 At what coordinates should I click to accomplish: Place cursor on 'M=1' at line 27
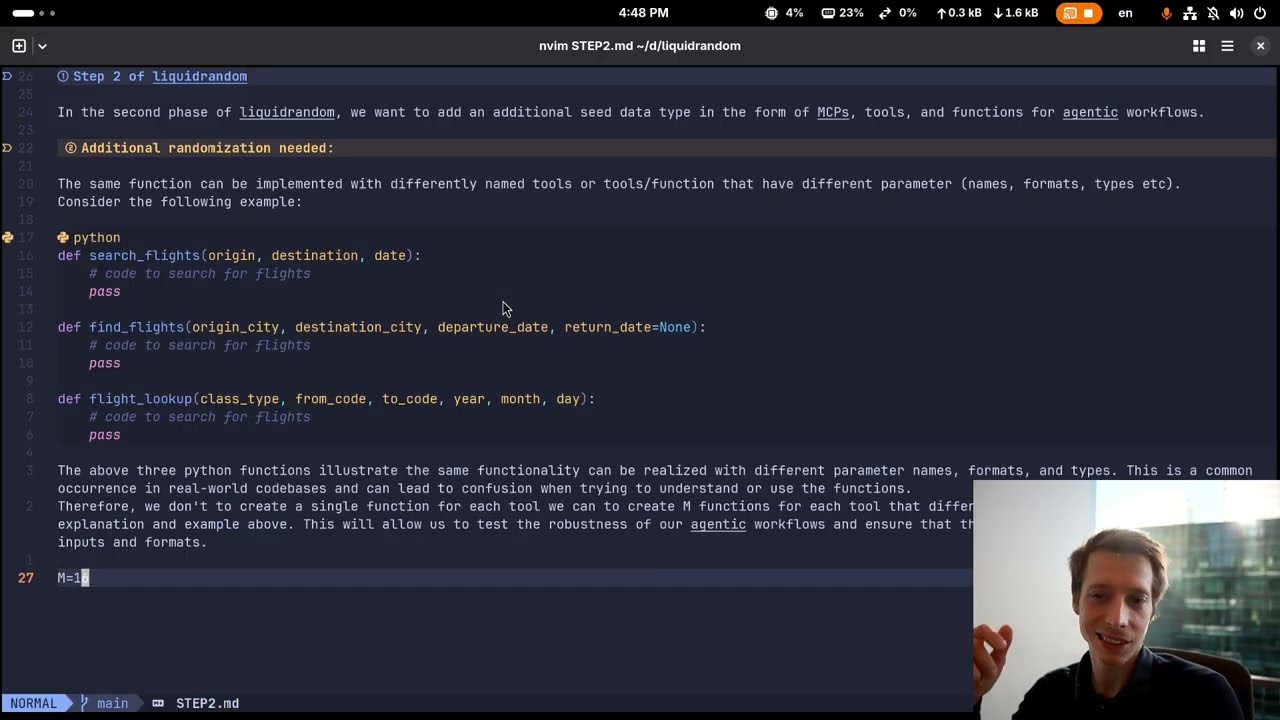click(x=69, y=578)
